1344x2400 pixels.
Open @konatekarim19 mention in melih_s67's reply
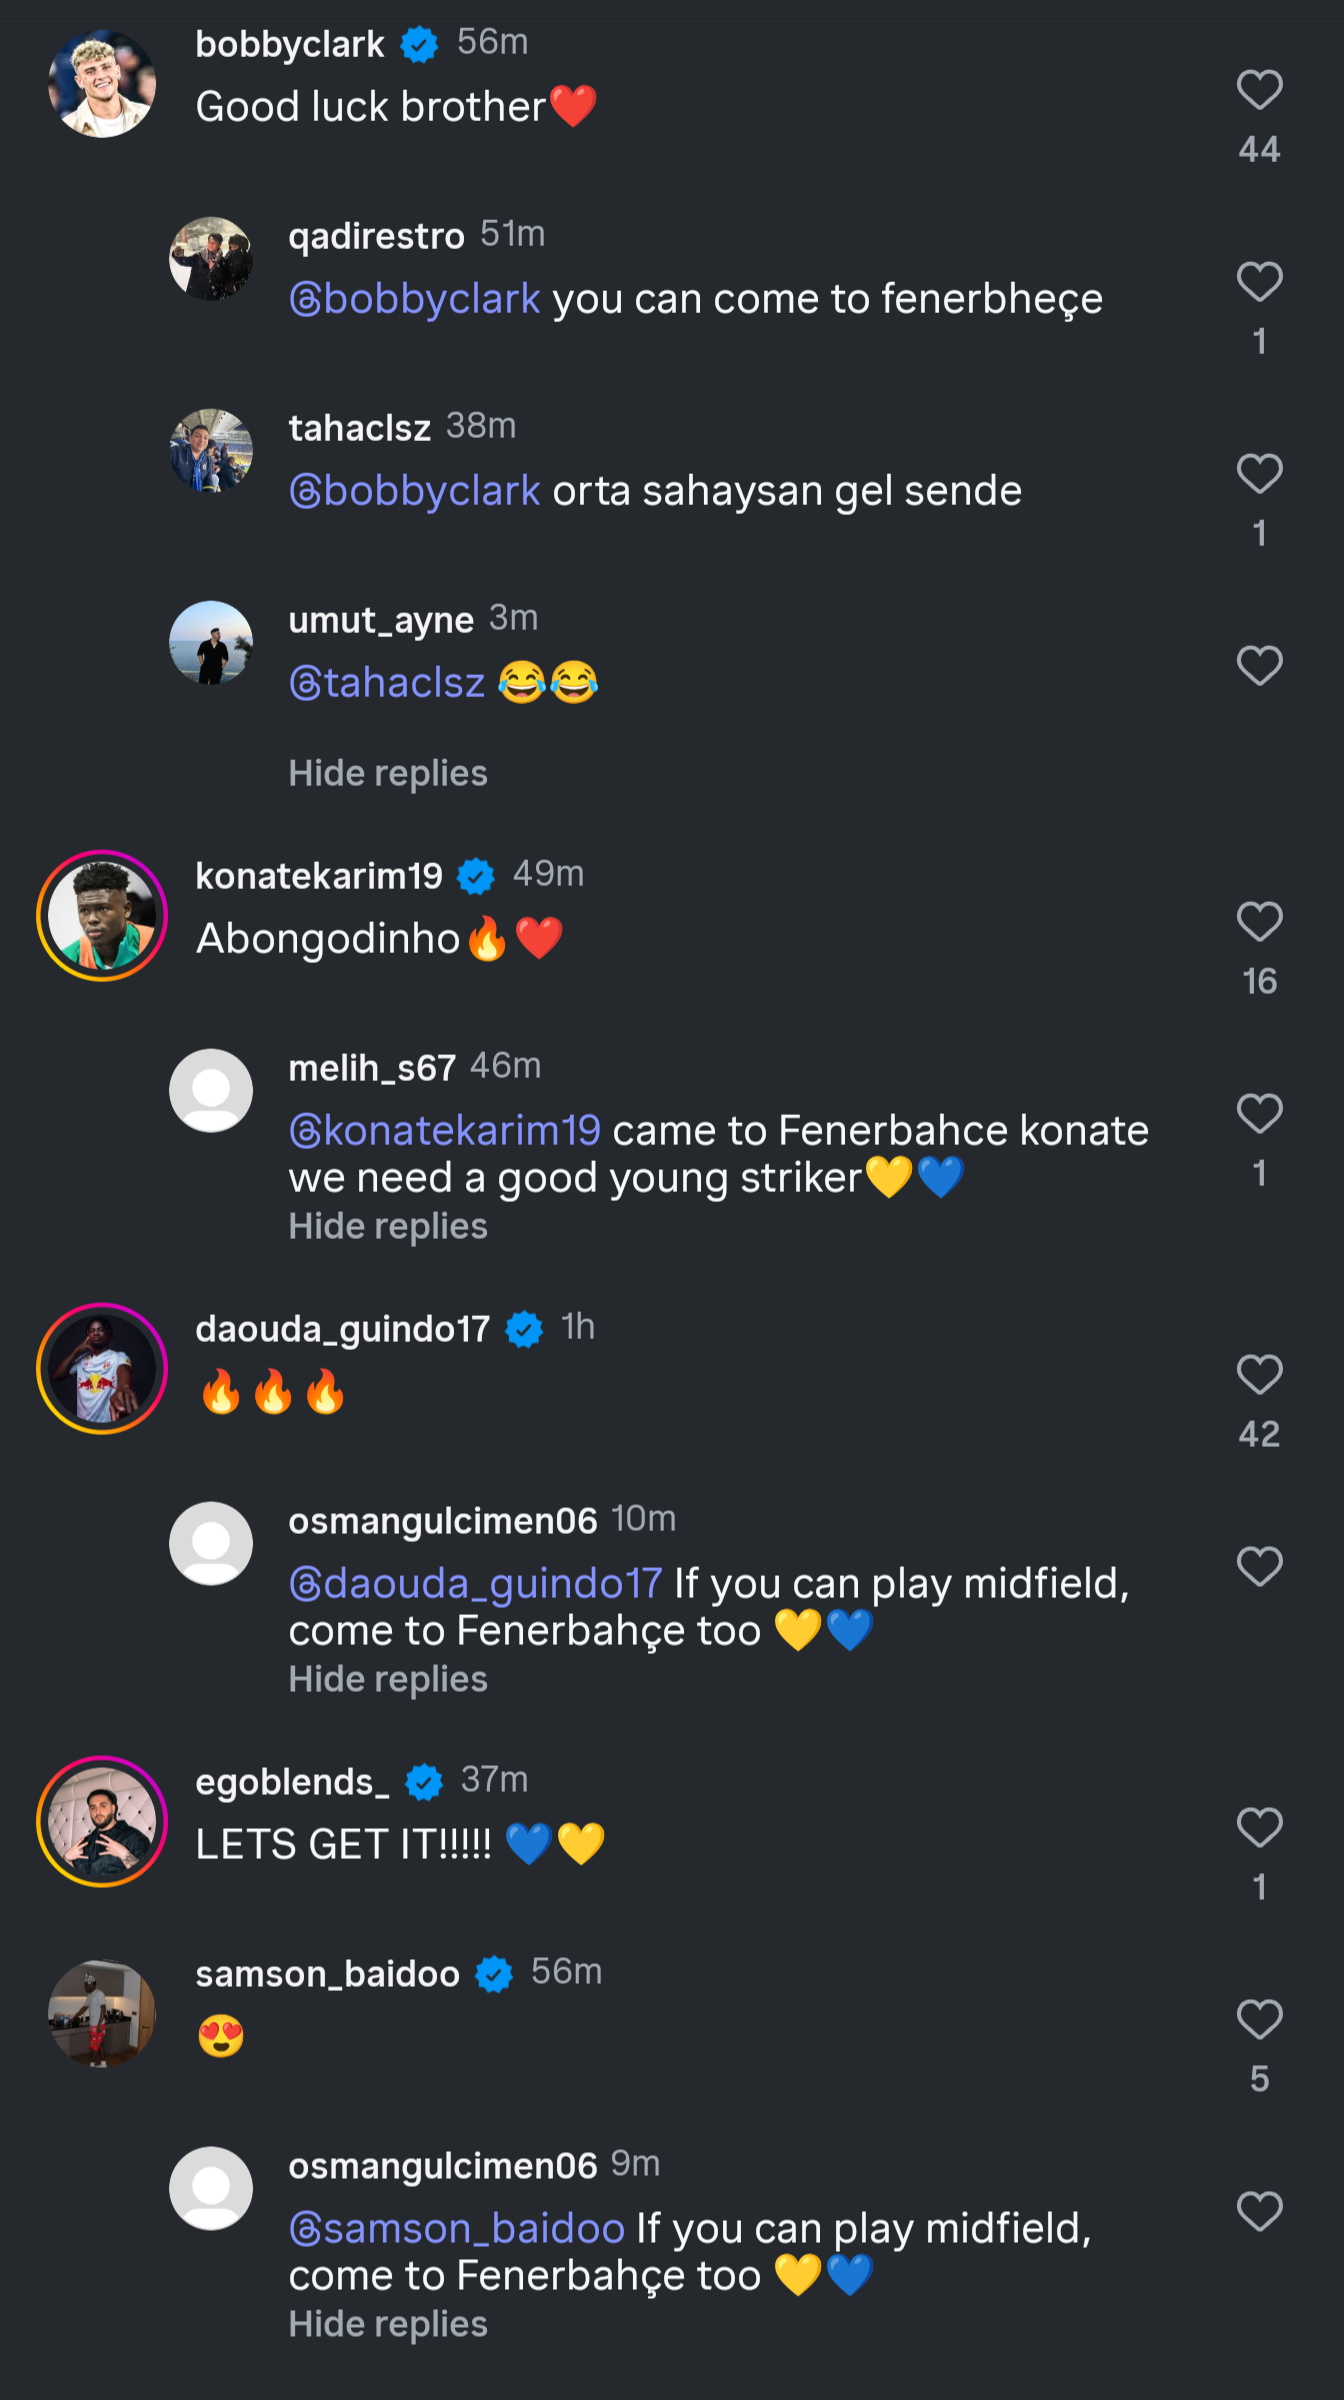click(x=445, y=1131)
